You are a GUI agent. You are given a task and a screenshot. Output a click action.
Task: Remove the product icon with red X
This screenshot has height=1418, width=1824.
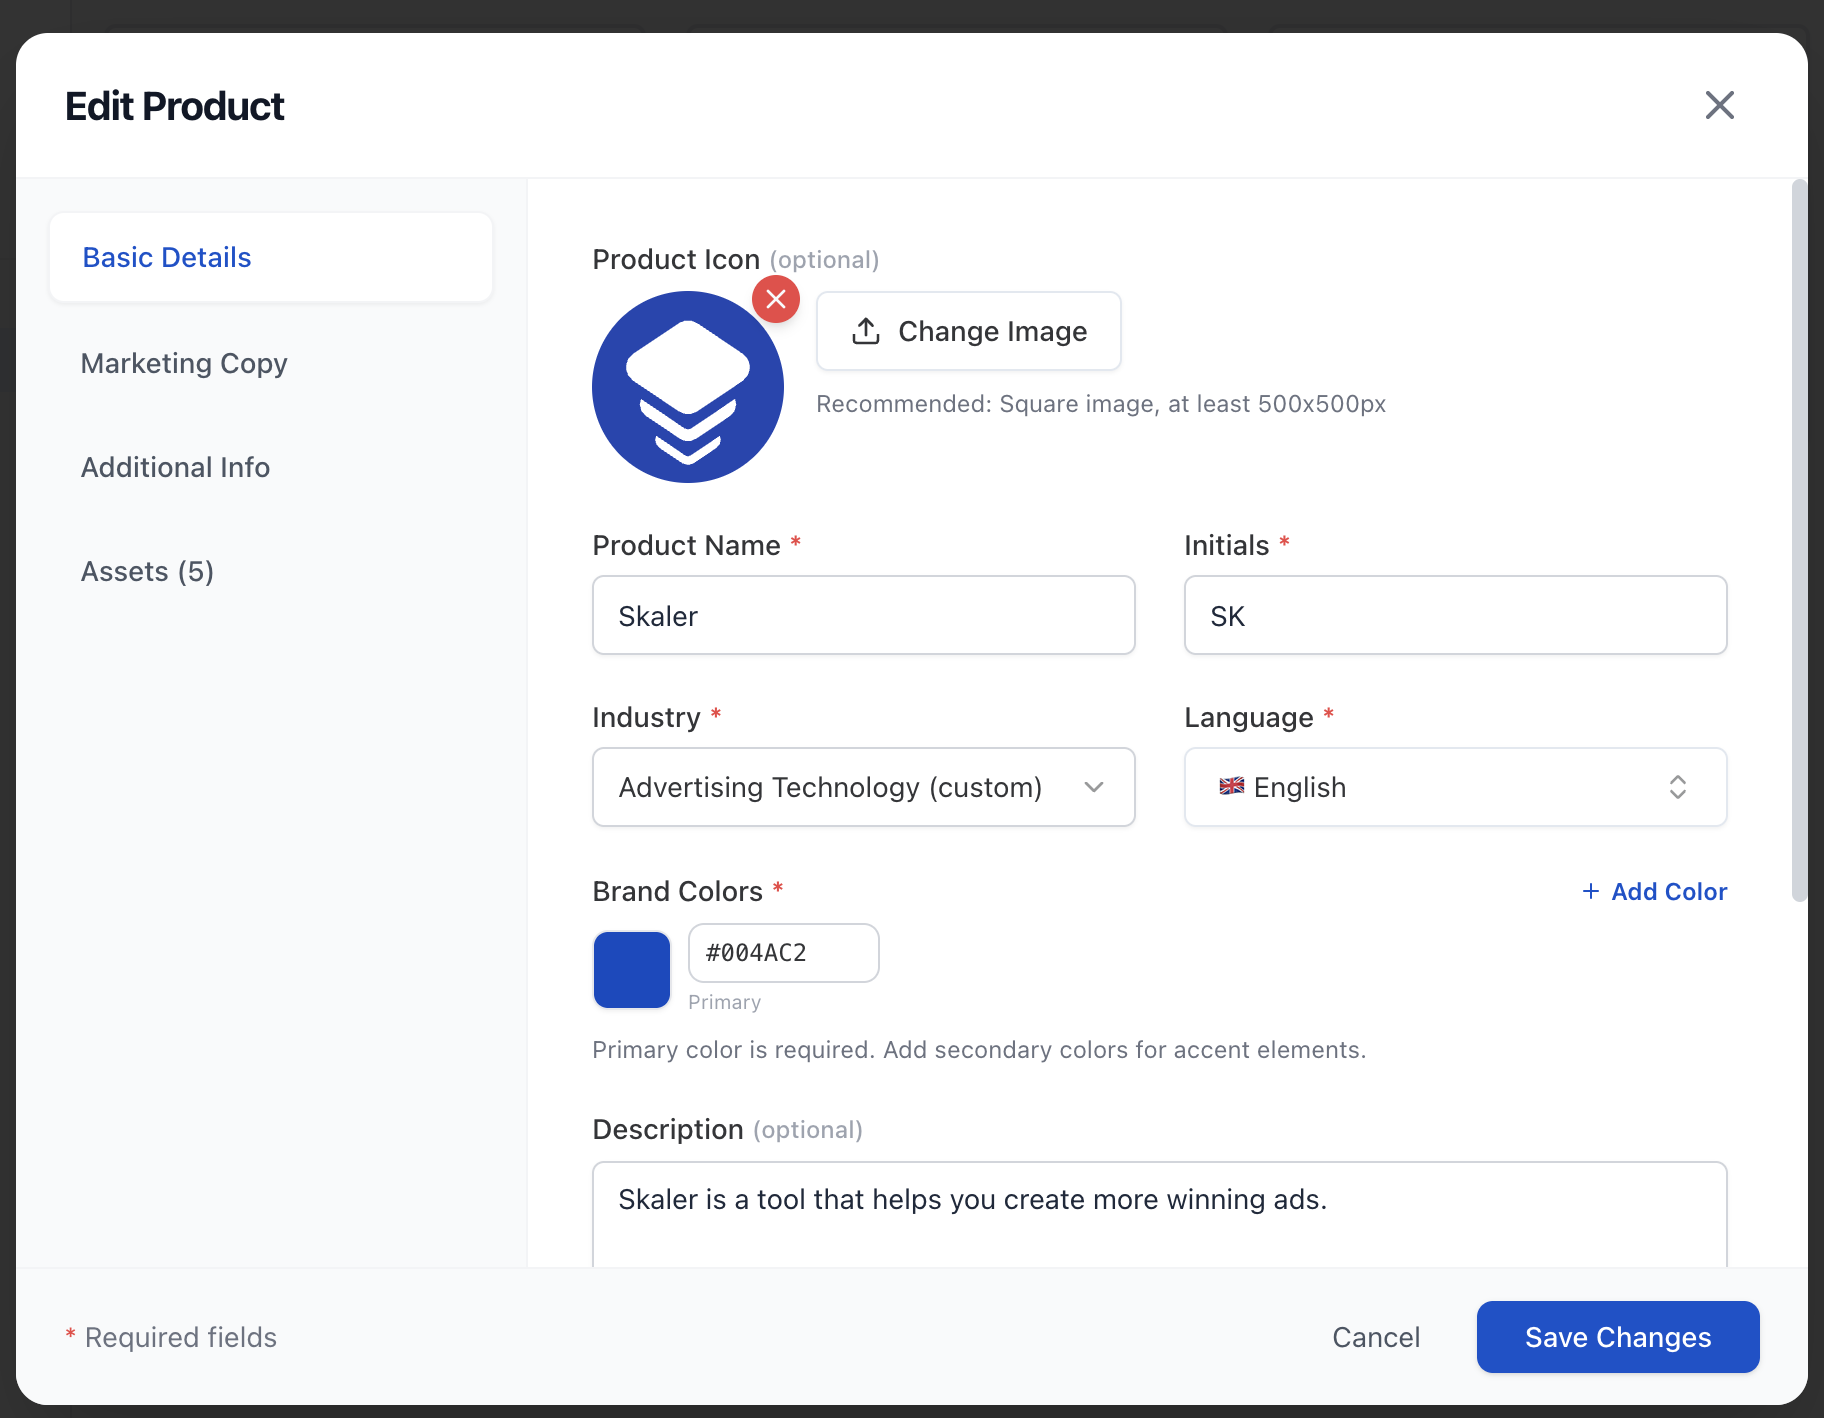coord(776,299)
